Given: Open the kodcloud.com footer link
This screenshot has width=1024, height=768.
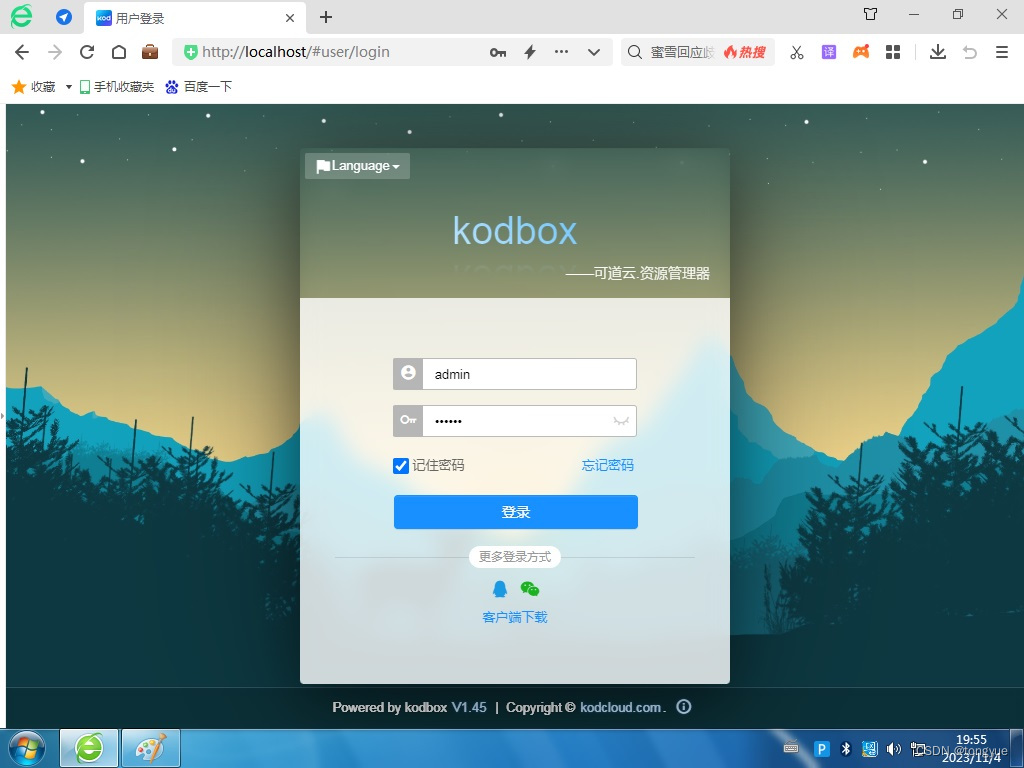Looking at the screenshot, I should tap(620, 707).
